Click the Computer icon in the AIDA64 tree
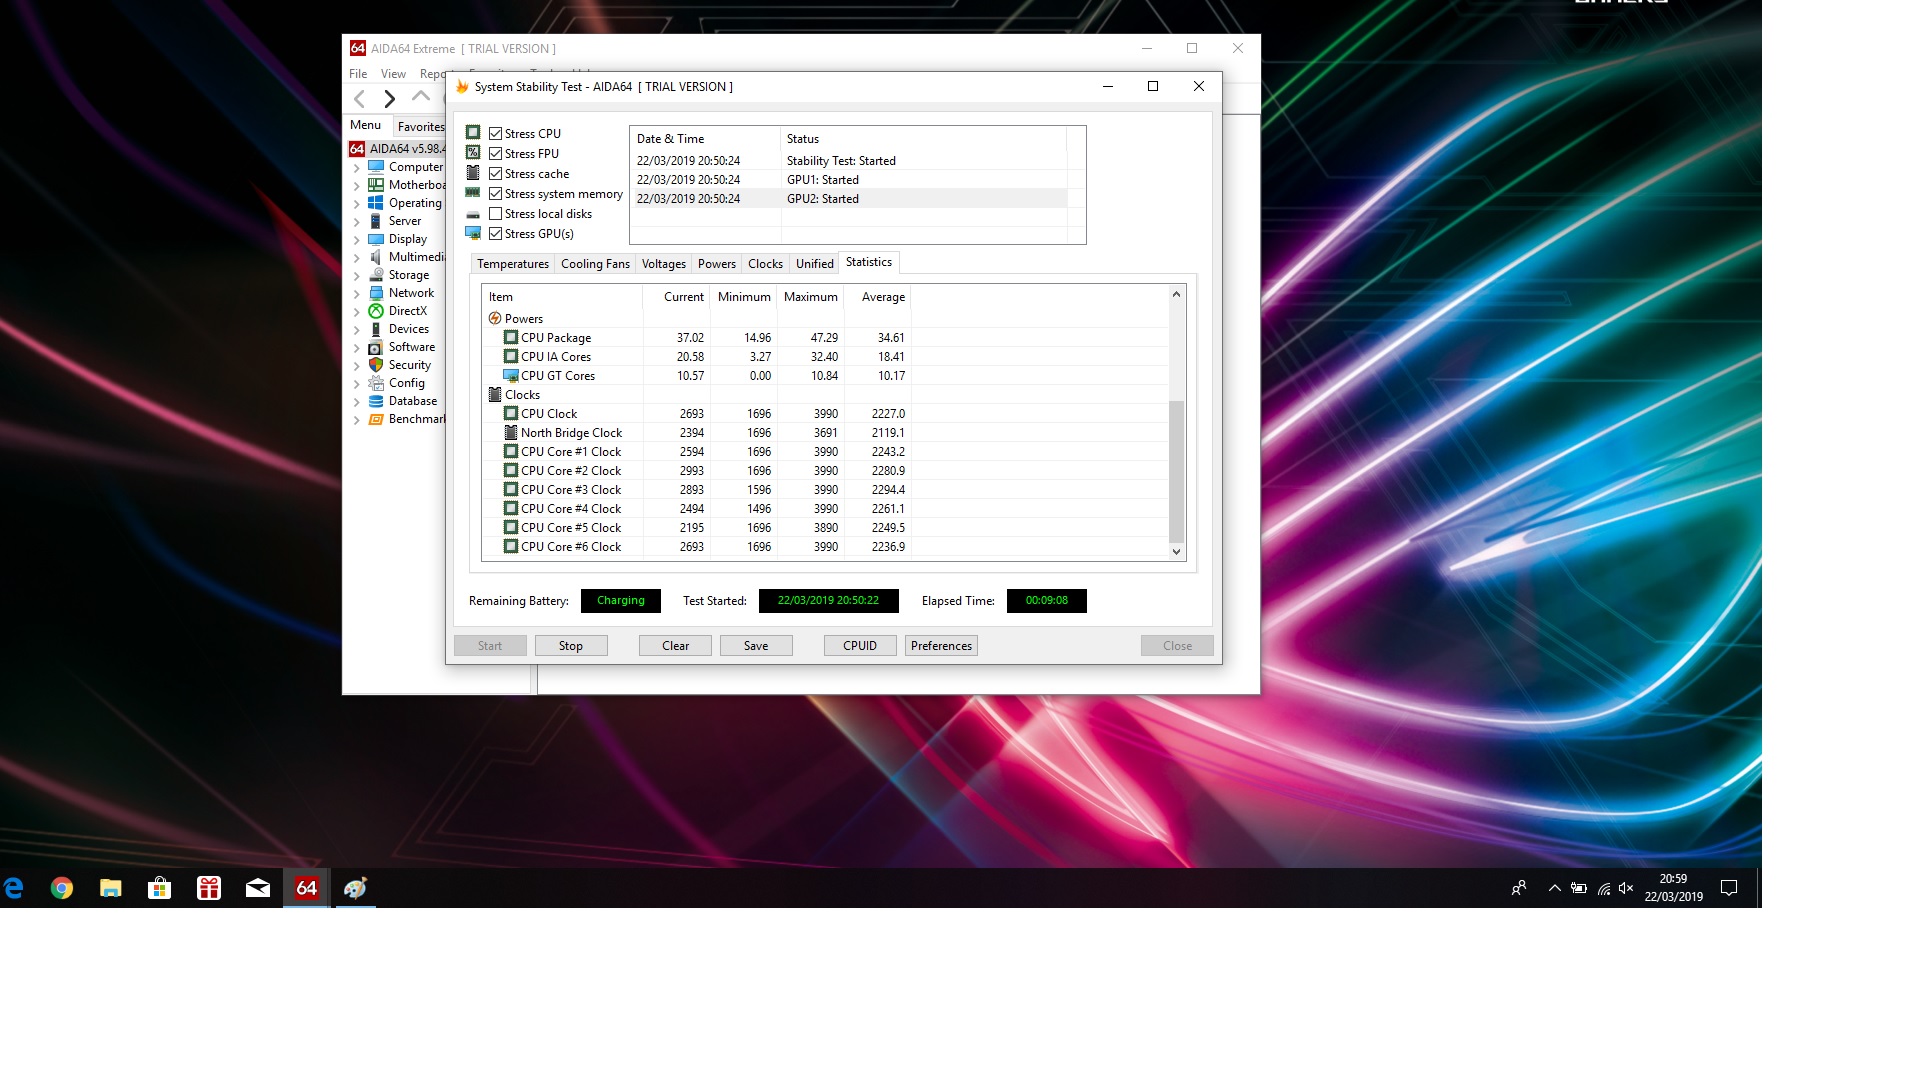The height and width of the screenshot is (1080, 1920). [x=376, y=167]
